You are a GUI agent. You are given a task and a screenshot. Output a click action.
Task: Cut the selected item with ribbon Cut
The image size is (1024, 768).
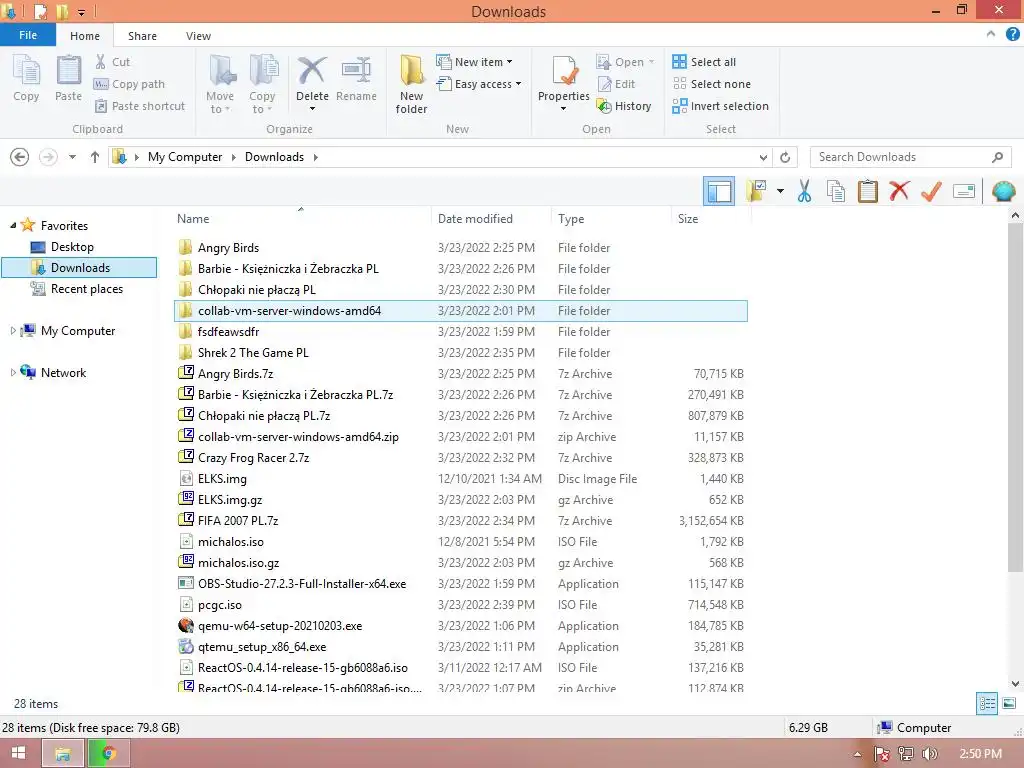coord(112,62)
